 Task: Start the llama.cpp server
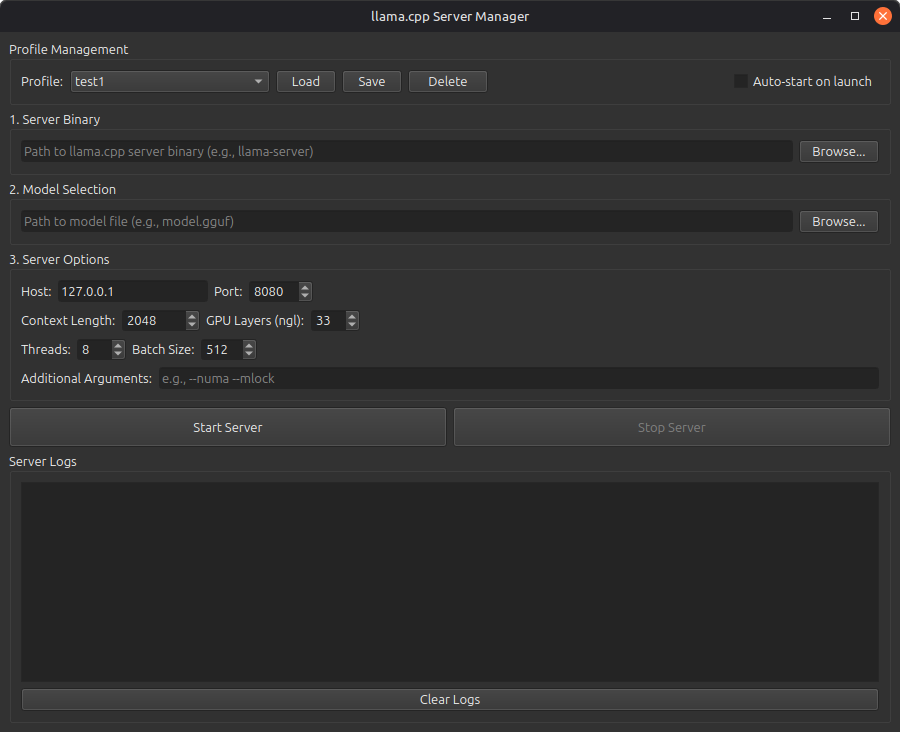227,427
